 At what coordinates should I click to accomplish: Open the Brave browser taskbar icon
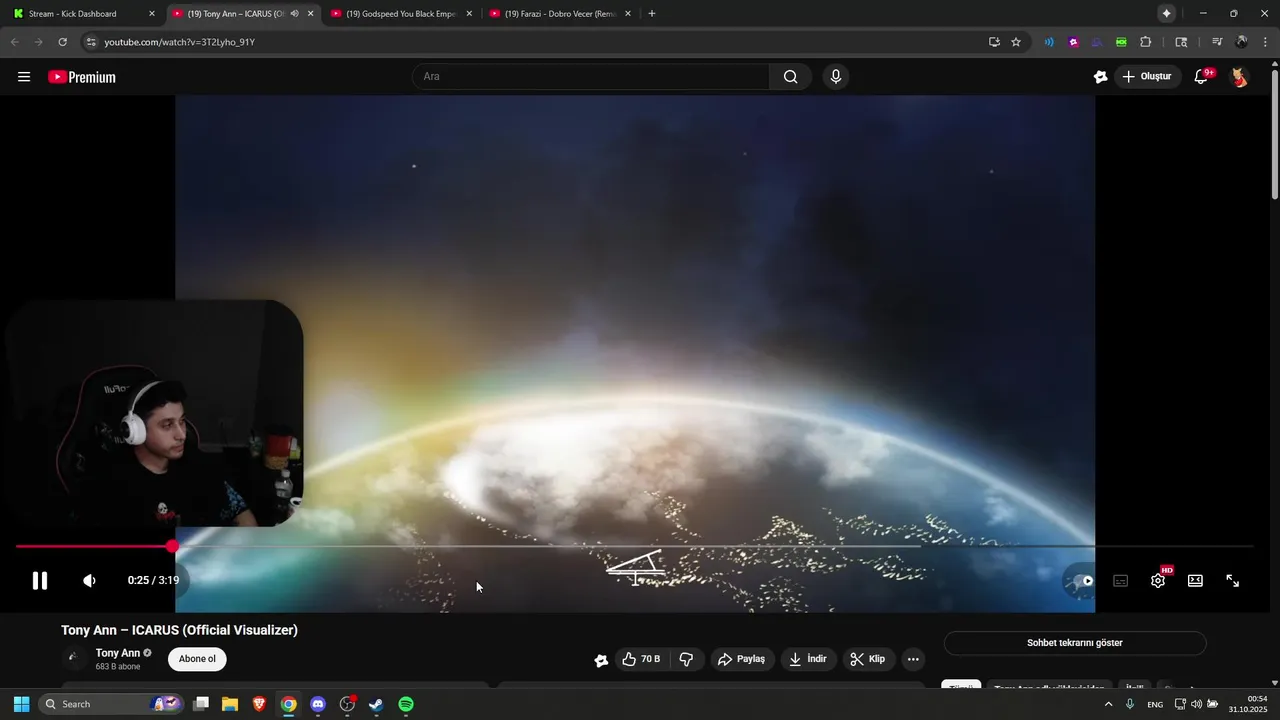[259, 704]
